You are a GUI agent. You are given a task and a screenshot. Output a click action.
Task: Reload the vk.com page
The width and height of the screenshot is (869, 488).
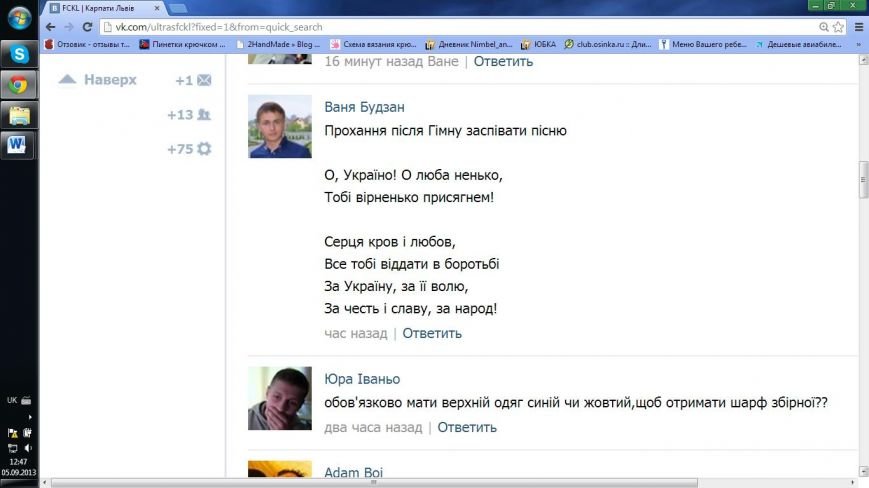pyautogui.click(x=87, y=27)
